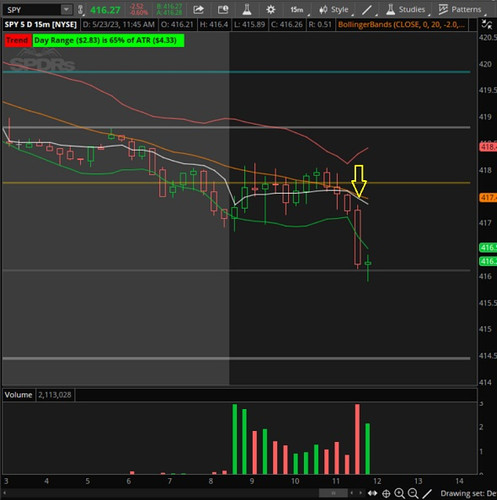
Task: Click the Volume study label
Action: coord(18,395)
